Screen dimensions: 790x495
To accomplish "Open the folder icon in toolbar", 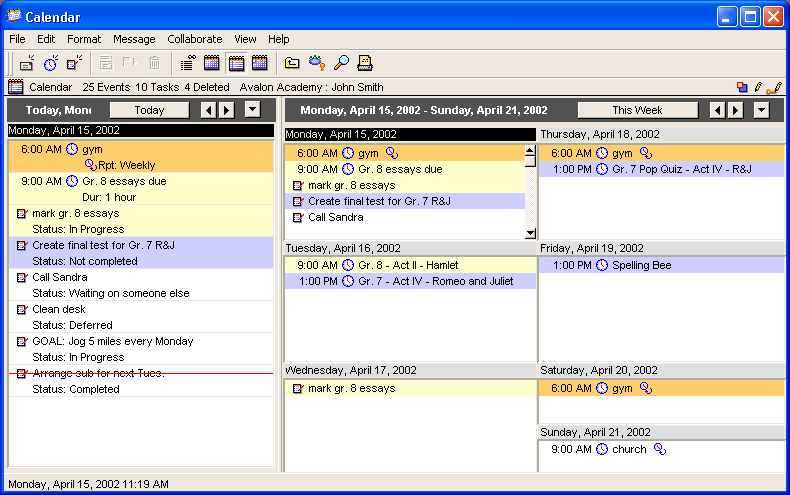I will 292,63.
